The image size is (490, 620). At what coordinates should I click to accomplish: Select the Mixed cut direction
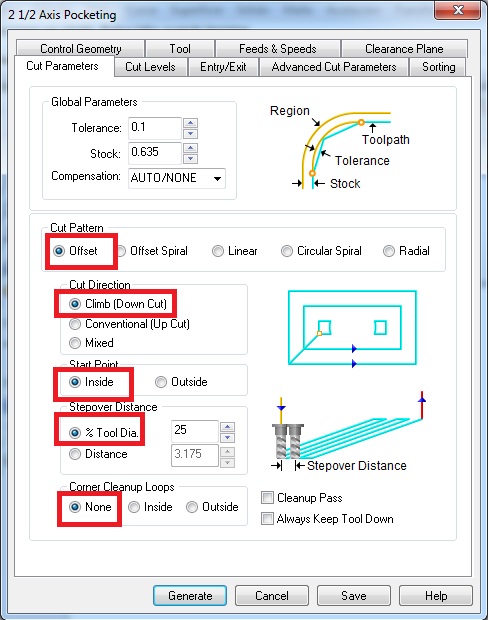point(91,343)
